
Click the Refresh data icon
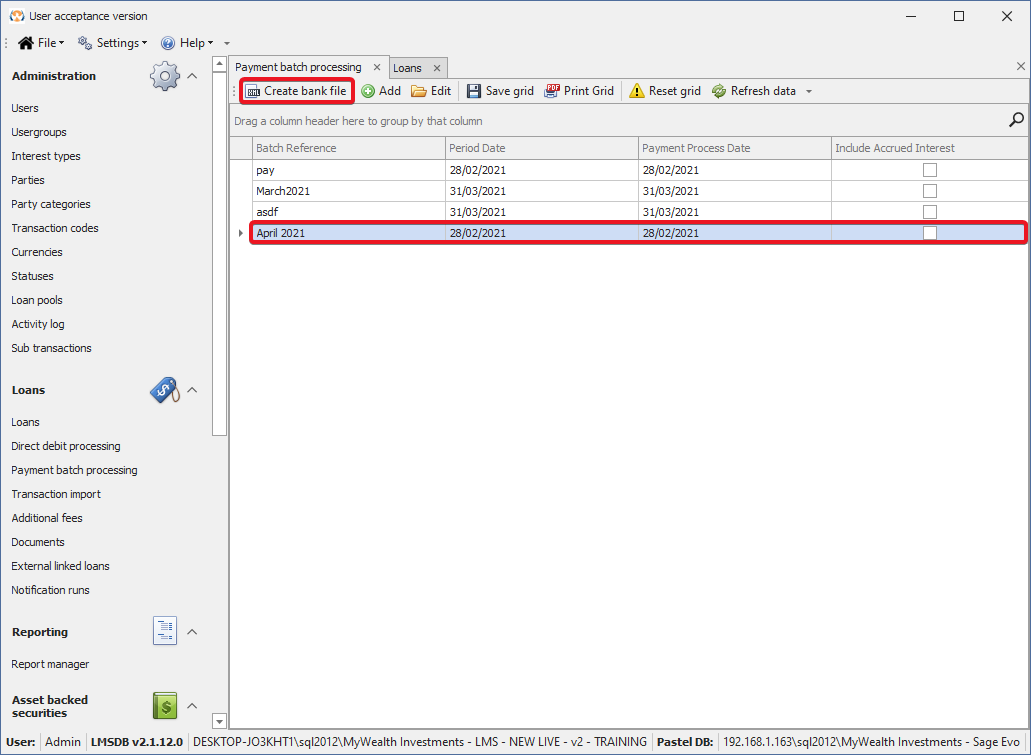pyautogui.click(x=719, y=91)
